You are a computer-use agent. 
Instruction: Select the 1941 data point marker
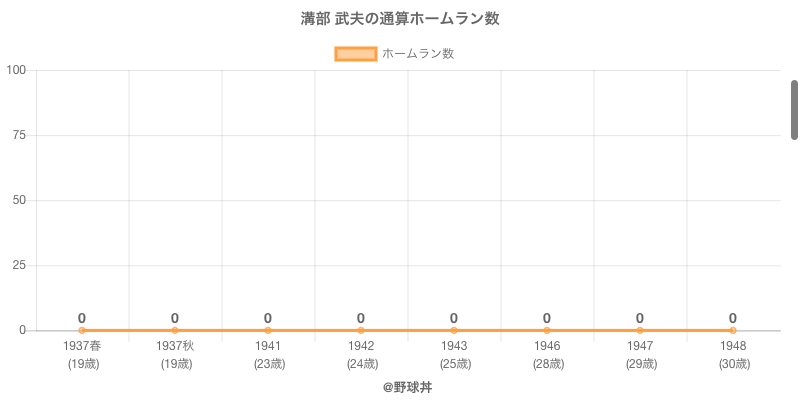pos(268,330)
